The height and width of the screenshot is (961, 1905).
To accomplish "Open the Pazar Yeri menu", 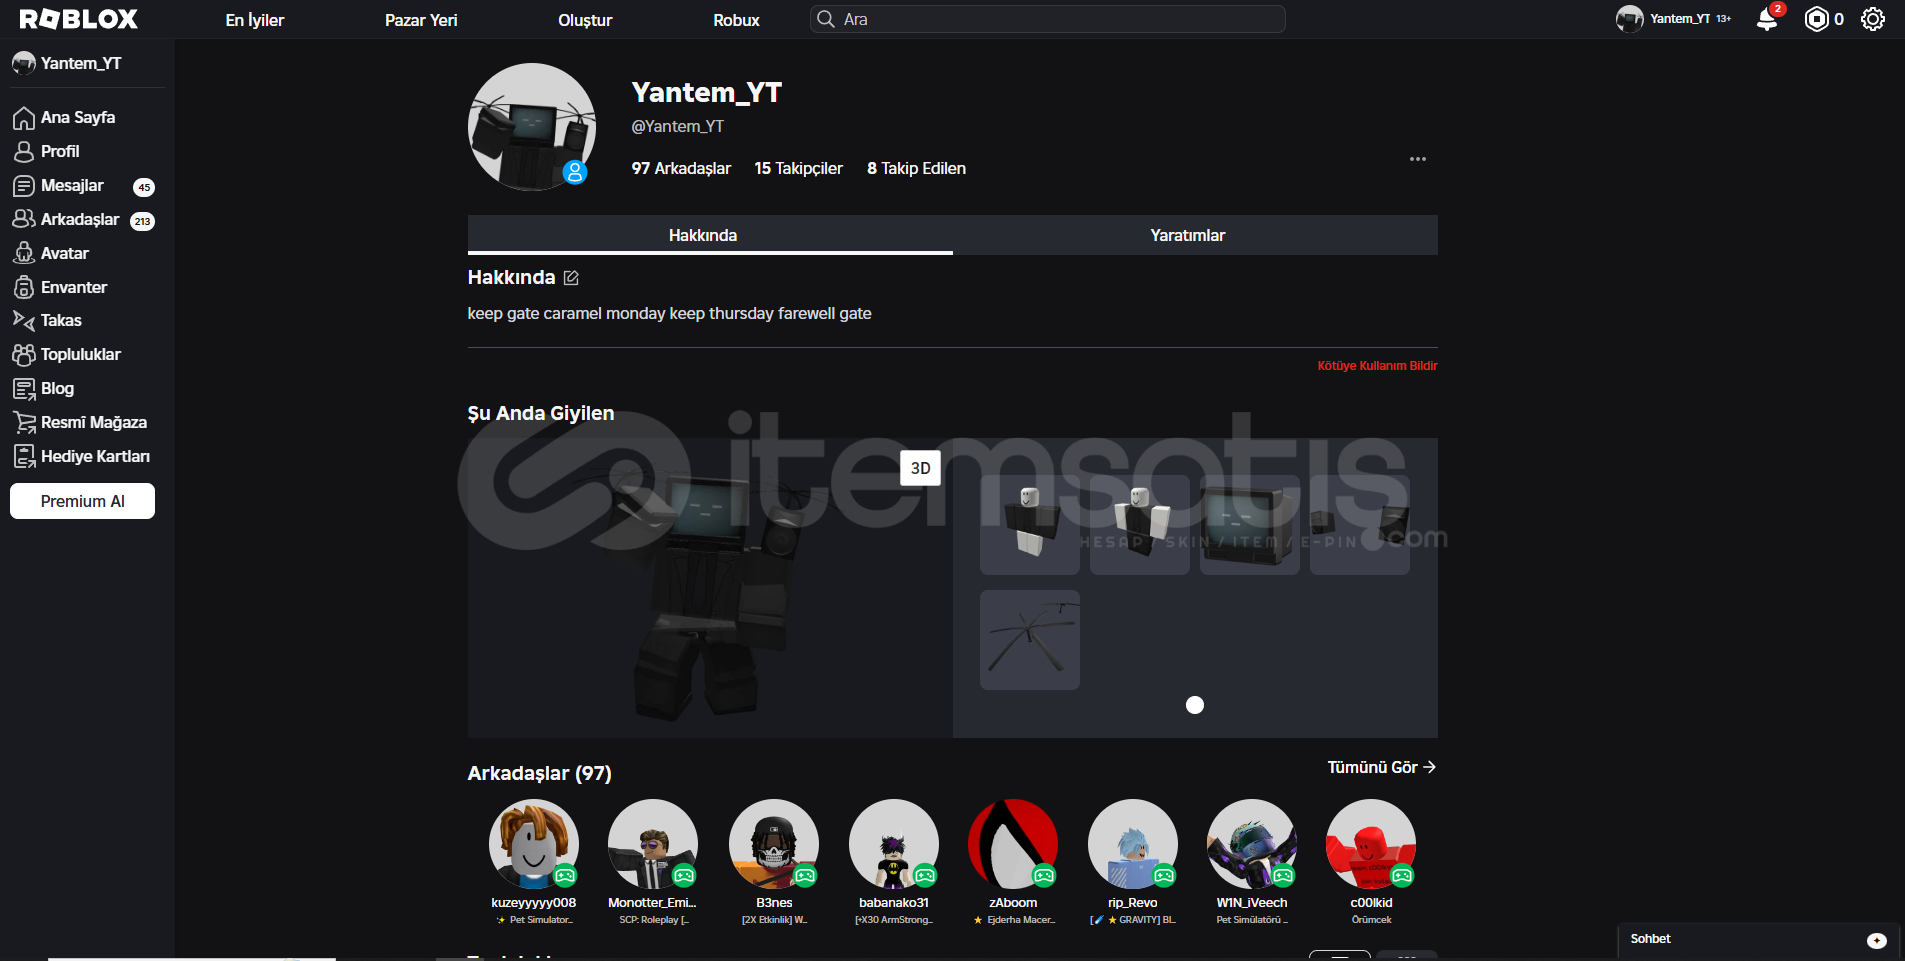I will tap(421, 20).
